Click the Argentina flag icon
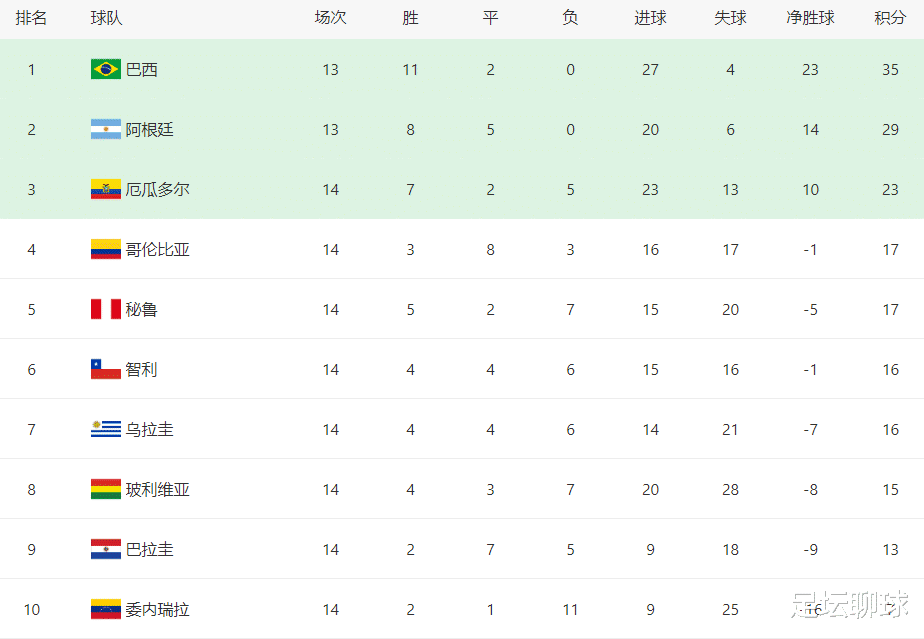 pos(106,129)
